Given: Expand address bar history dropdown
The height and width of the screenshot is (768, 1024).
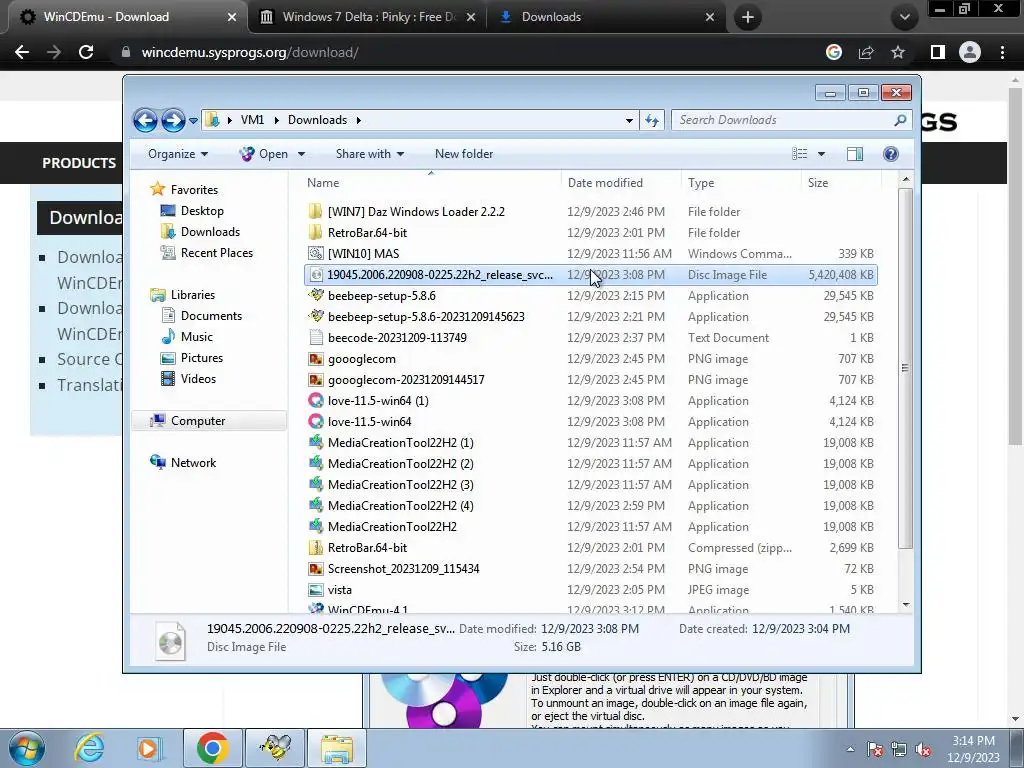Looking at the screenshot, I should click(629, 121).
